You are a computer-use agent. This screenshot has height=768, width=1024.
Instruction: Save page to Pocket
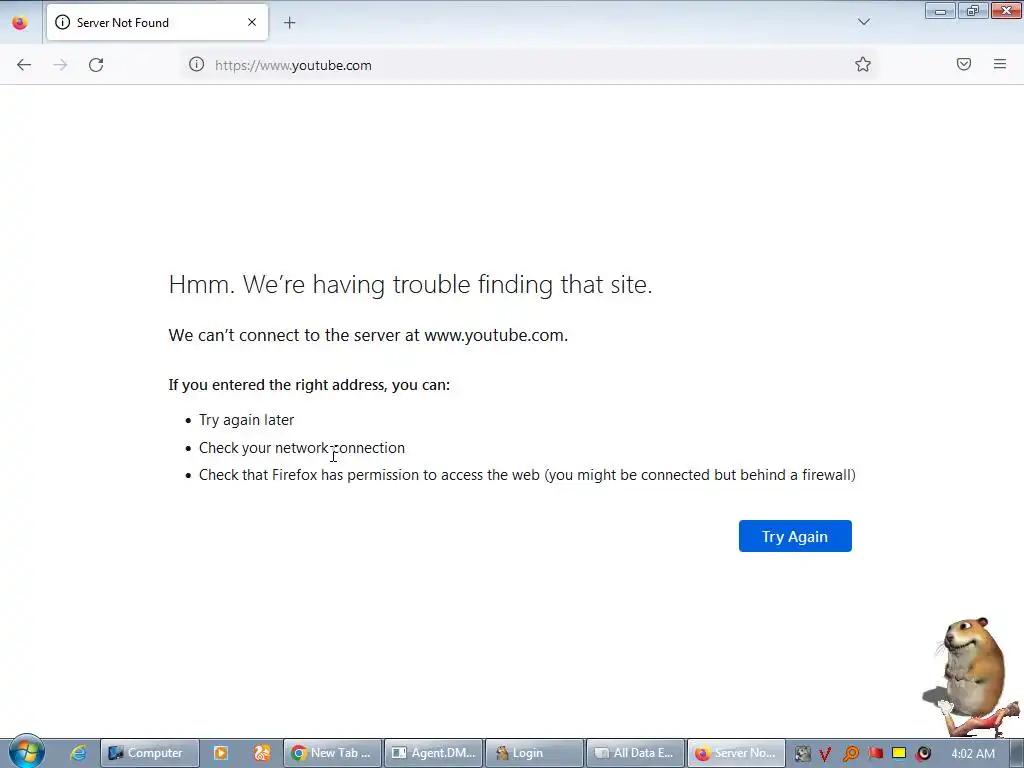coord(964,64)
